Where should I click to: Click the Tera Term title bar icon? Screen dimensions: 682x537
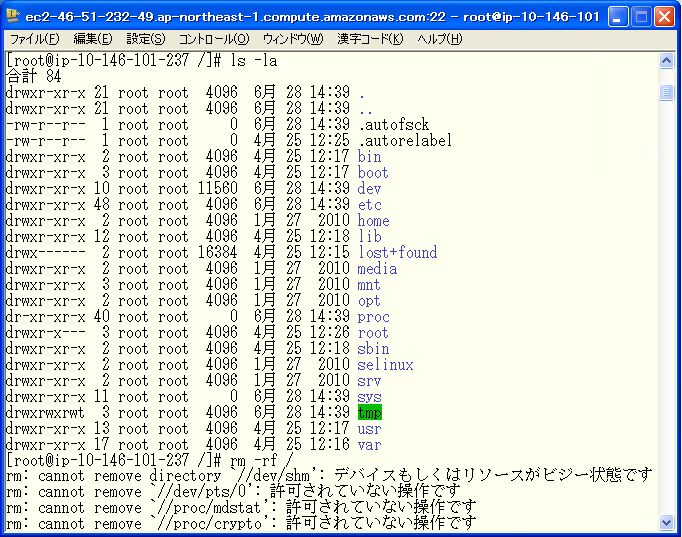13,16
